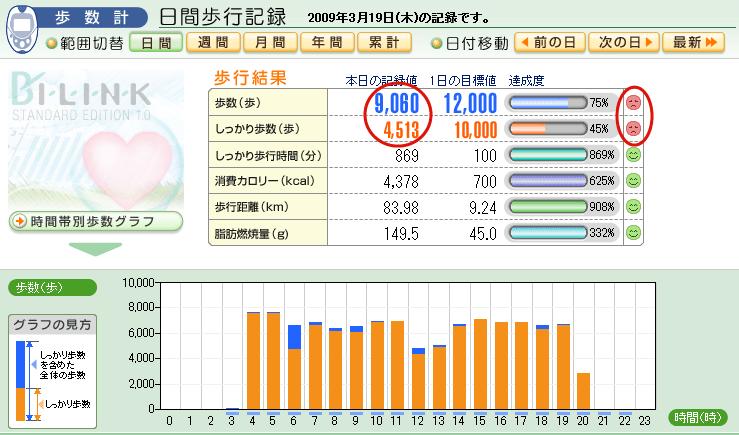
Task: Click the 歩行結果 section heading
Action: (x=250, y=78)
